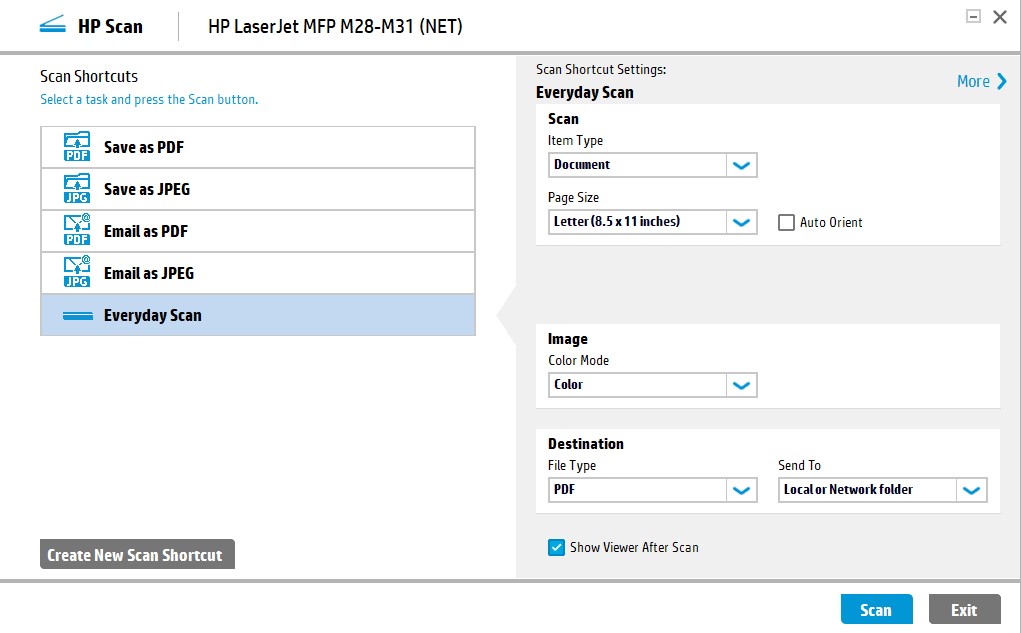1021x633 pixels.
Task: Click the 'Scan Shortcut Settings:' label
Action: (601, 69)
